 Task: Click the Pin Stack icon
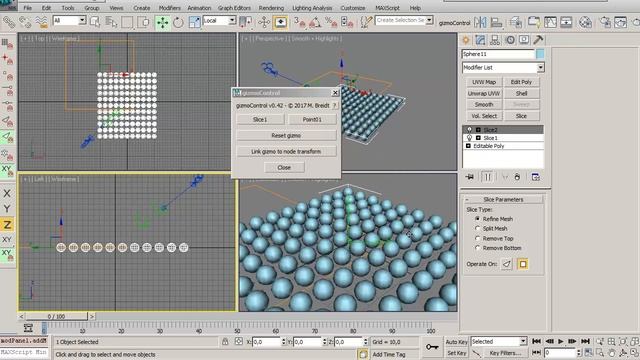click(x=470, y=177)
